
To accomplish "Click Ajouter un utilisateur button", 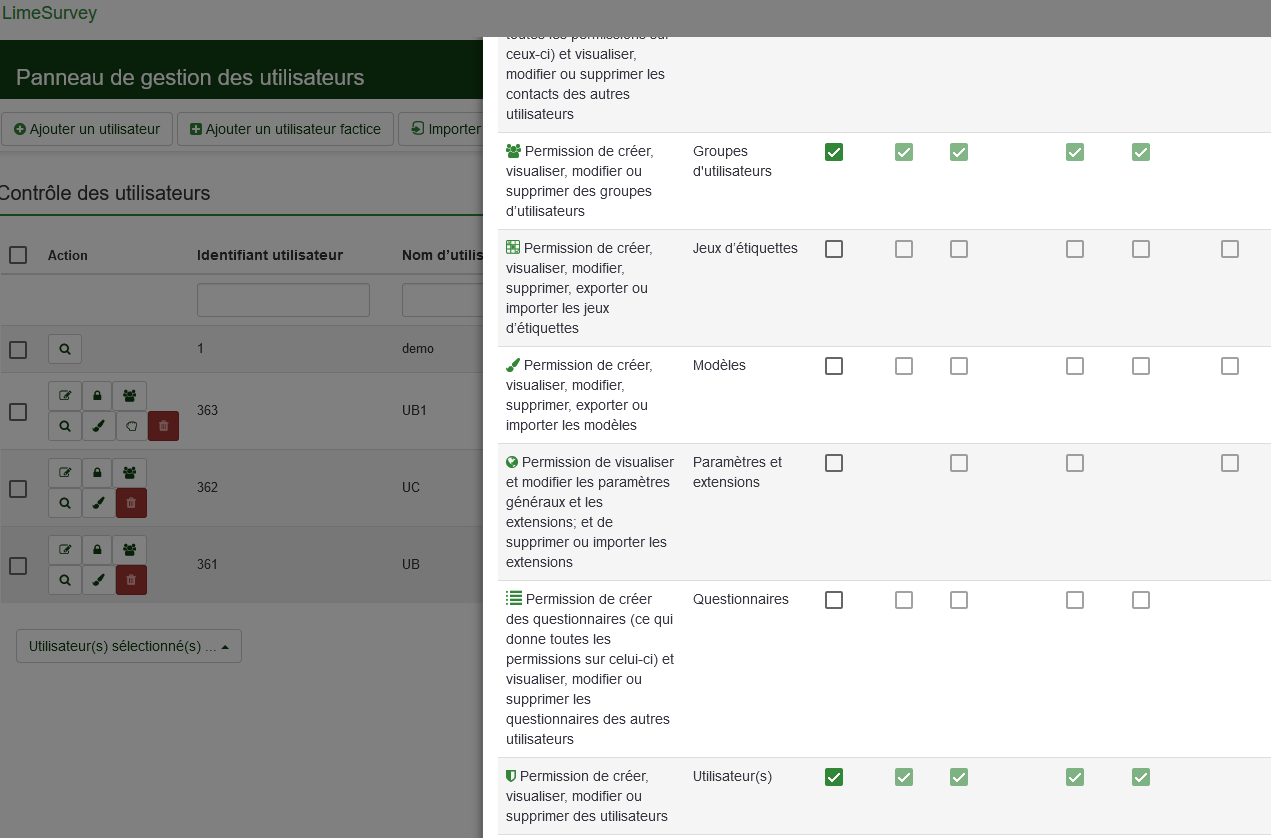I will click(87, 129).
